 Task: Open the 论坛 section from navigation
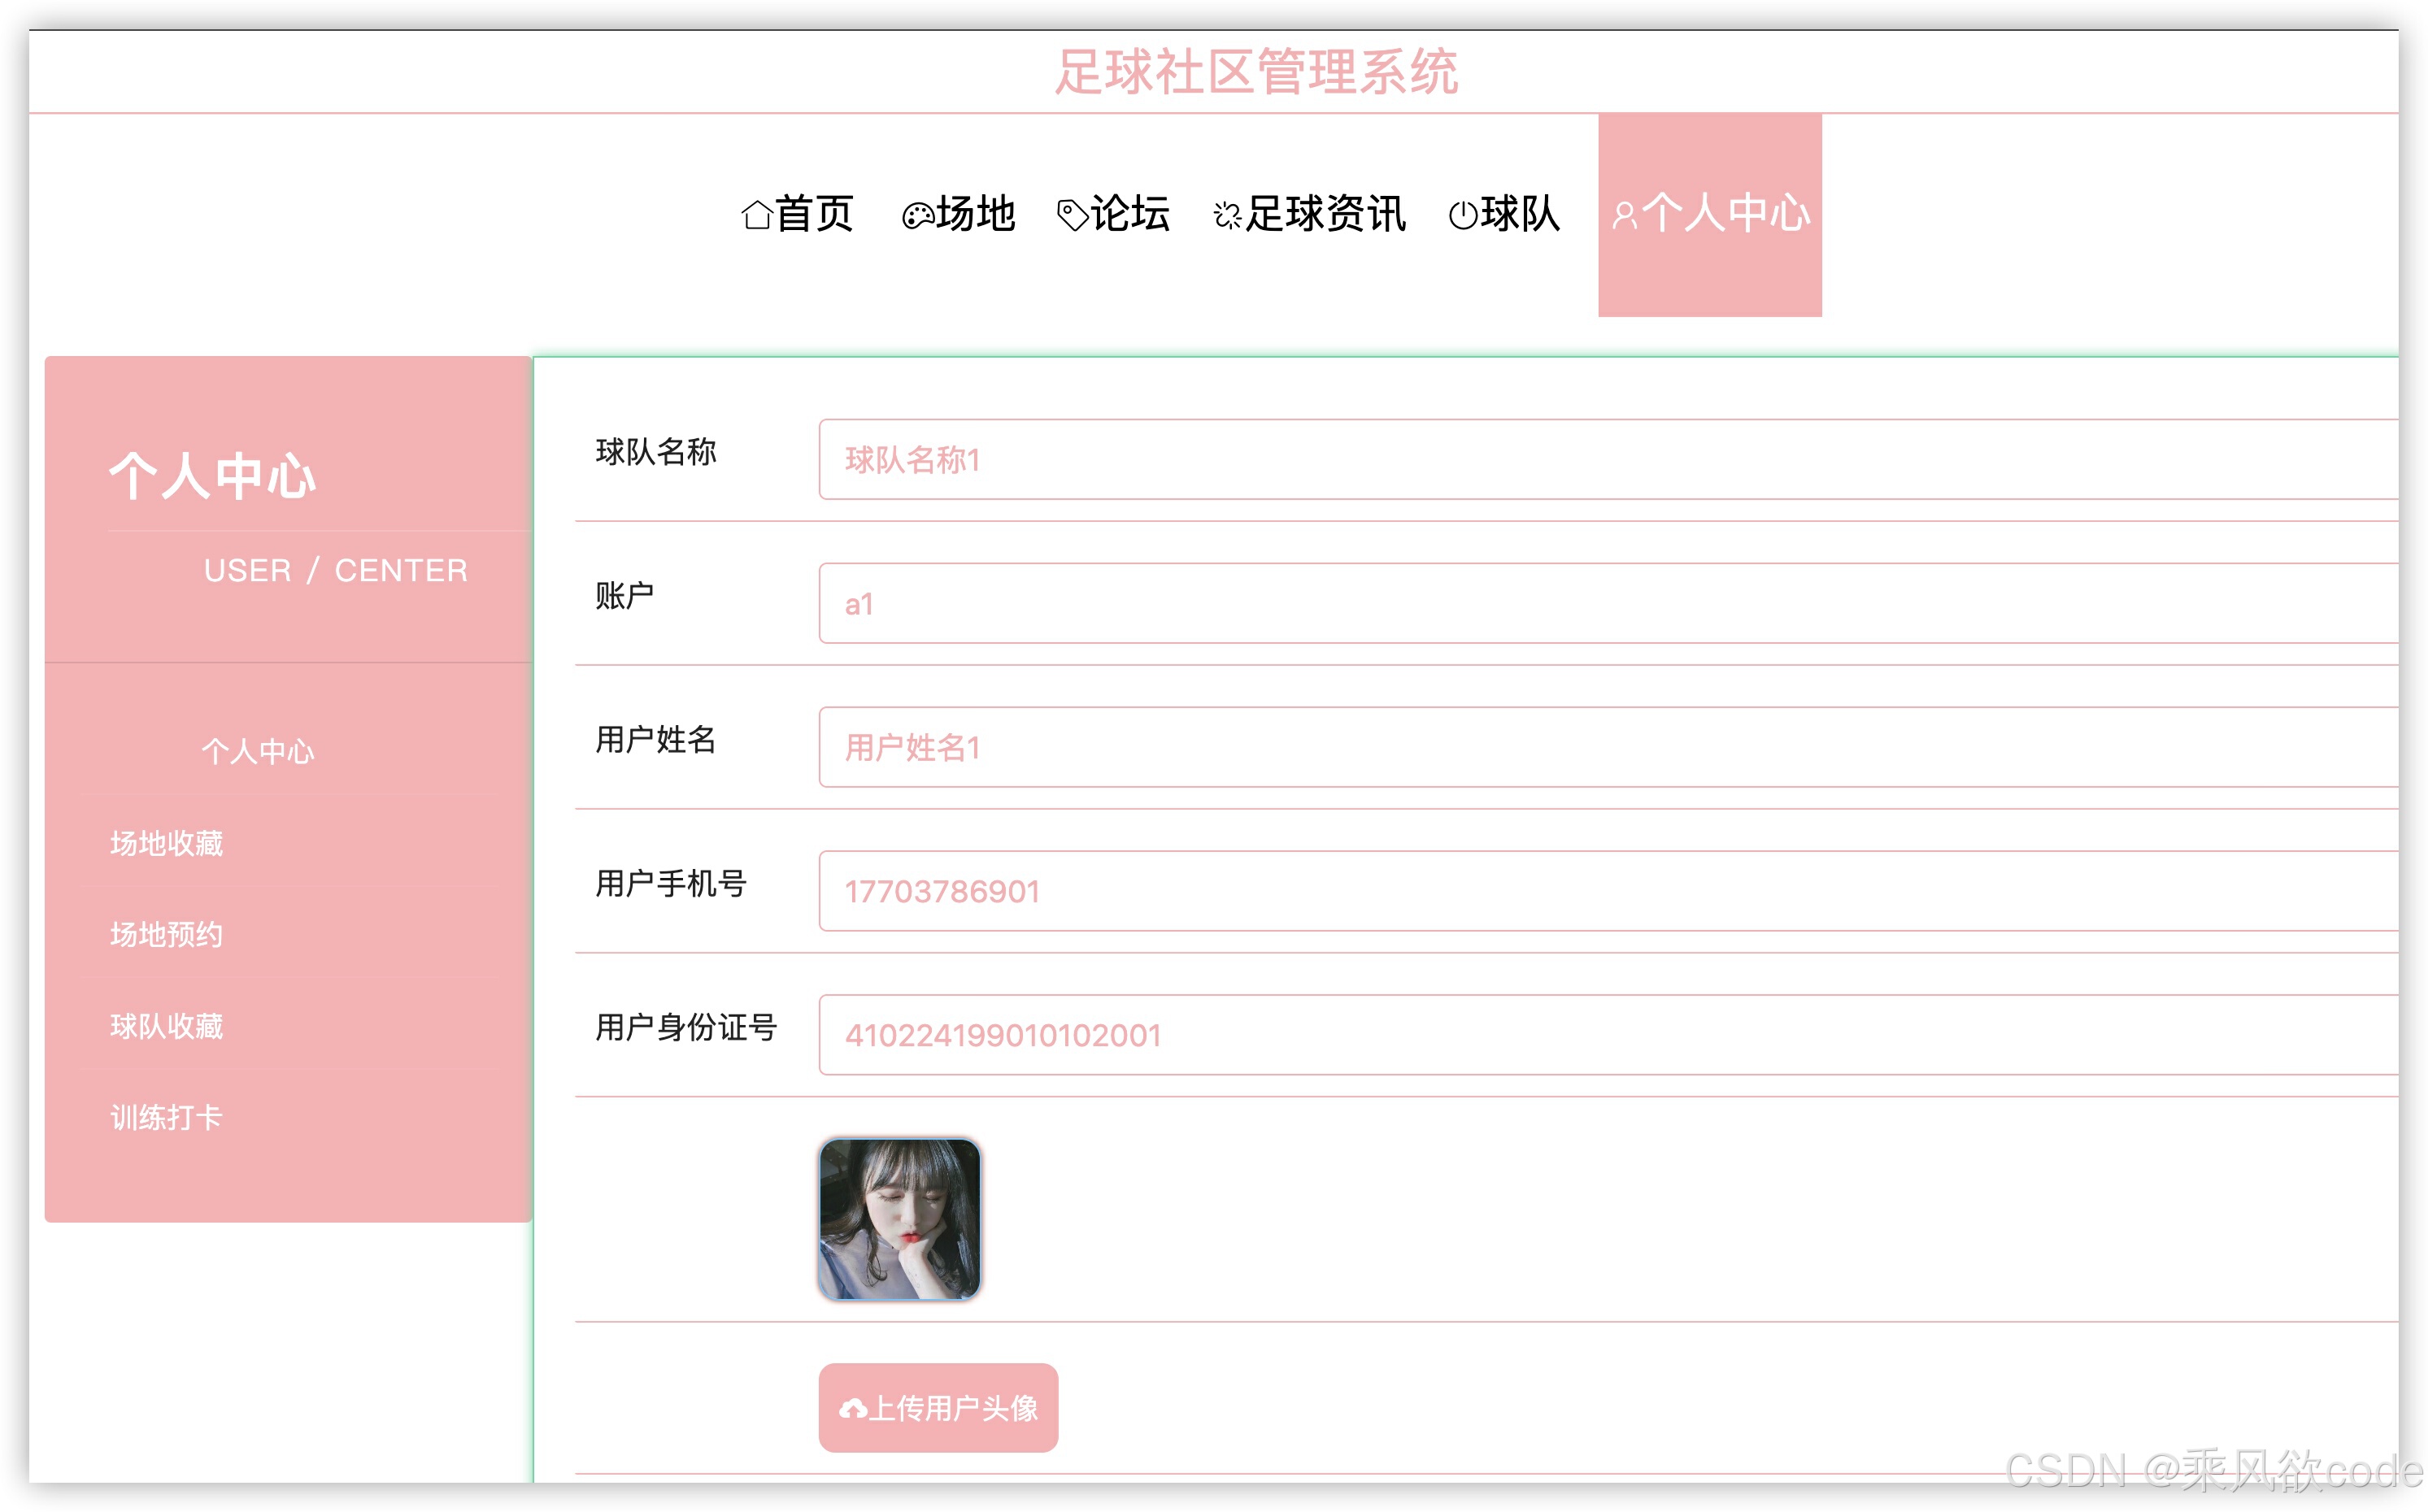coord(1130,214)
